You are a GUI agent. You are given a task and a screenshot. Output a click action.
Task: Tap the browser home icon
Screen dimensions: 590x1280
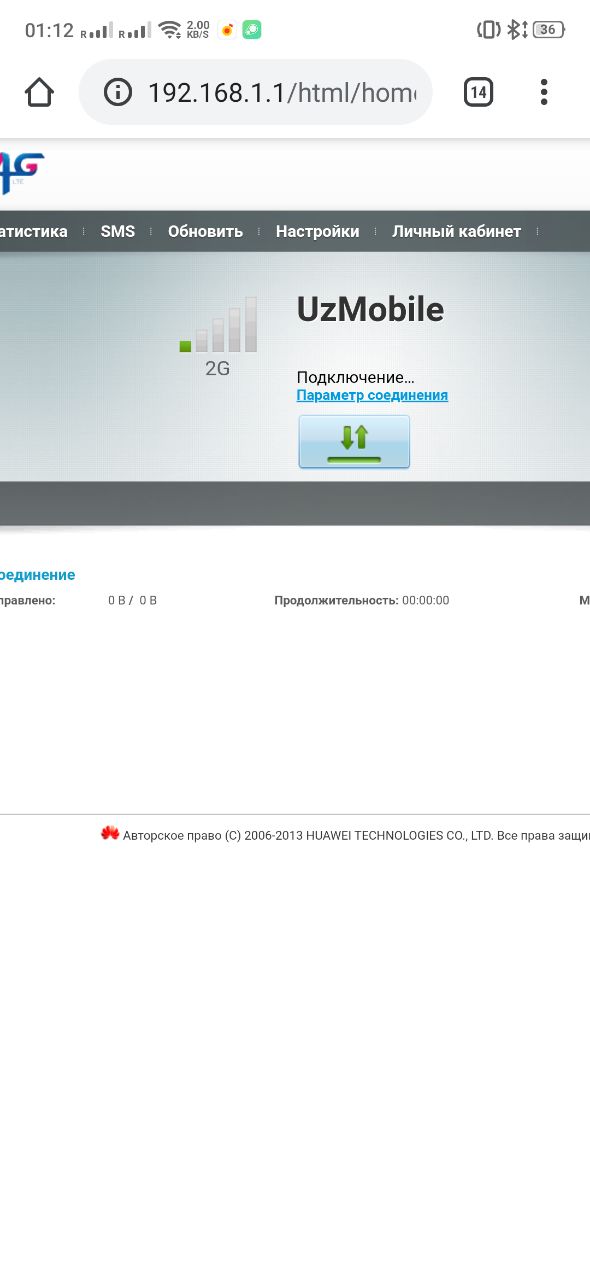point(39,93)
